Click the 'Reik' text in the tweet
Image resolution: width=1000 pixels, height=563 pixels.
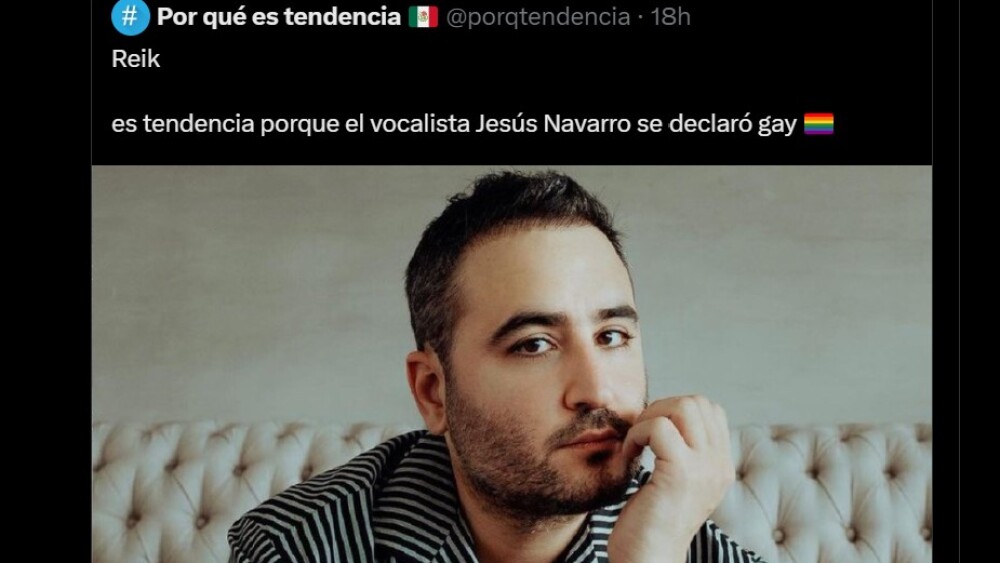point(136,59)
